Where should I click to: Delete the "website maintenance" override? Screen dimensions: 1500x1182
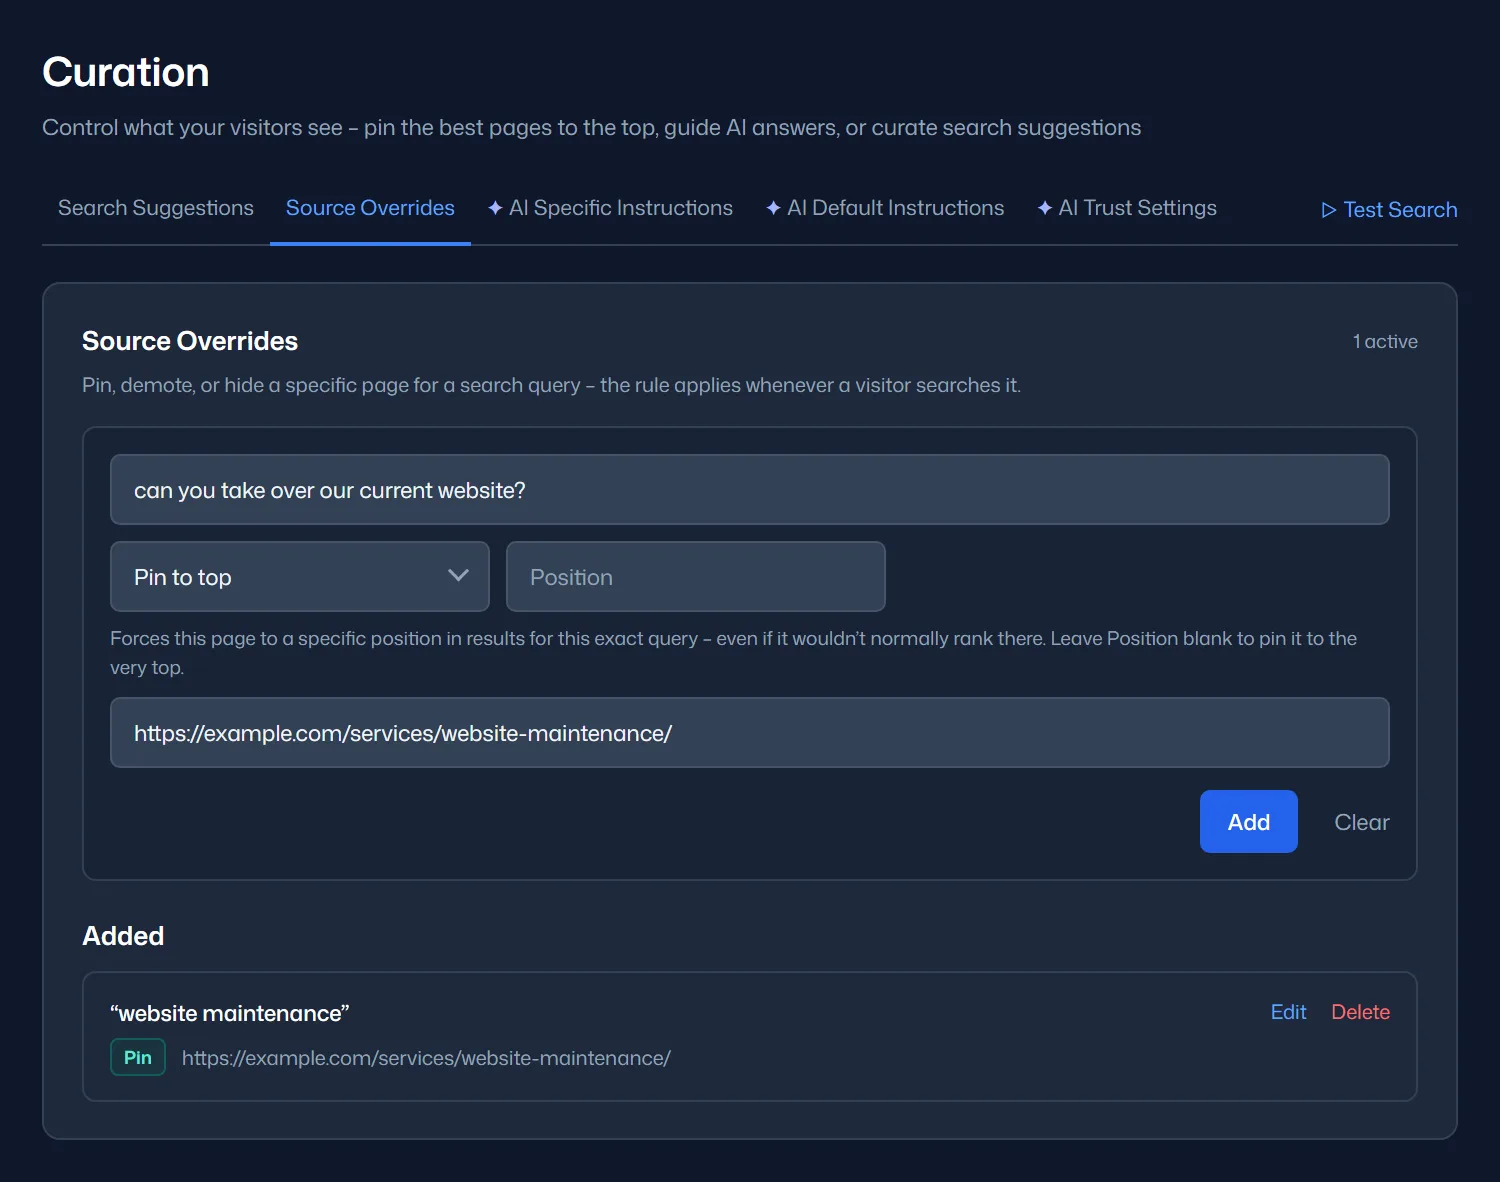(x=1361, y=1012)
